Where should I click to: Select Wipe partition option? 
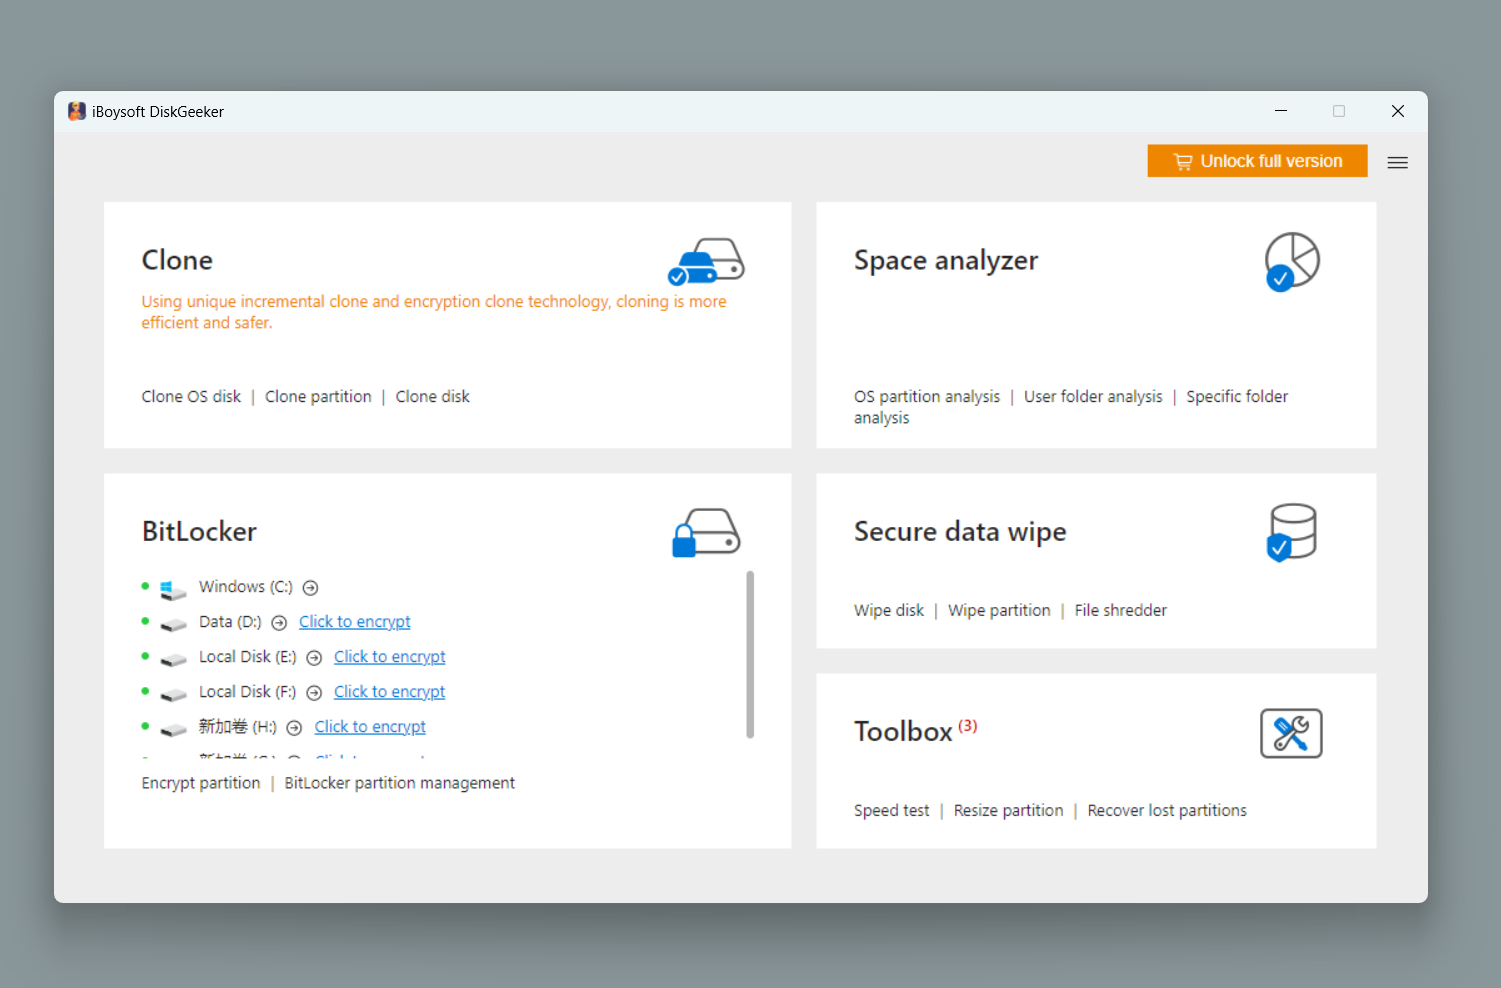[x=999, y=610]
